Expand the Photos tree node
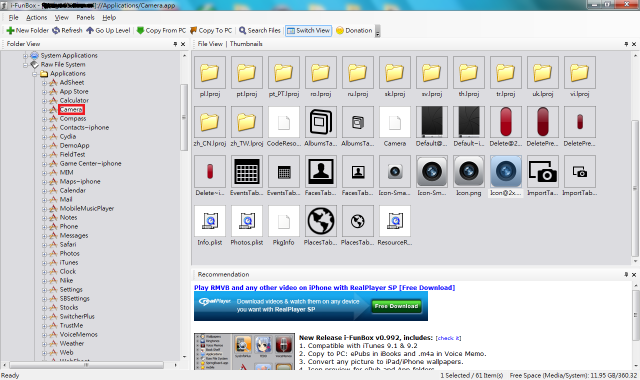This screenshot has height=380, width=640. (44, 253)
